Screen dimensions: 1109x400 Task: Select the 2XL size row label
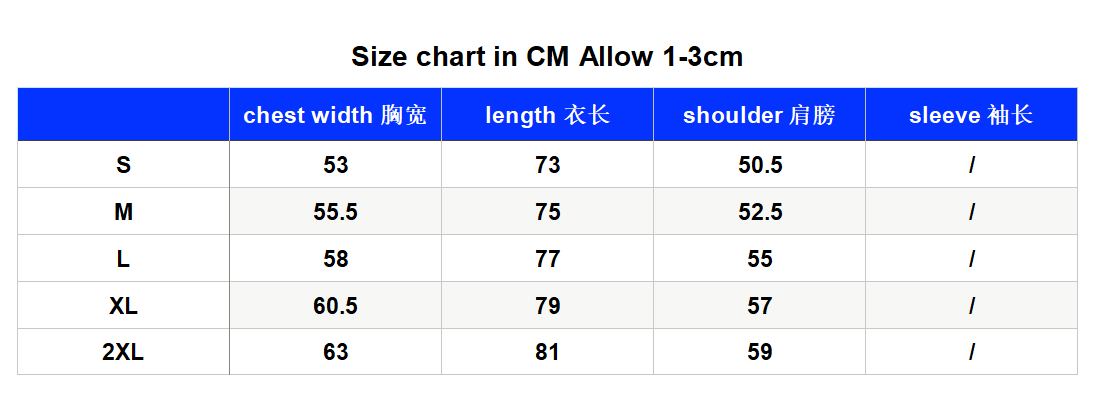point(123,352)
